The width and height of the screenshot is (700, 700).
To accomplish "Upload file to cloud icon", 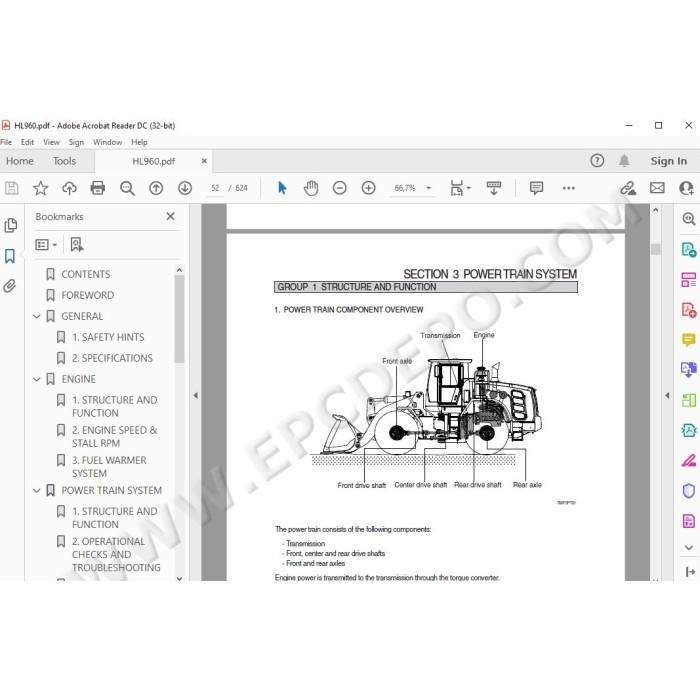I will coord(69,188).
